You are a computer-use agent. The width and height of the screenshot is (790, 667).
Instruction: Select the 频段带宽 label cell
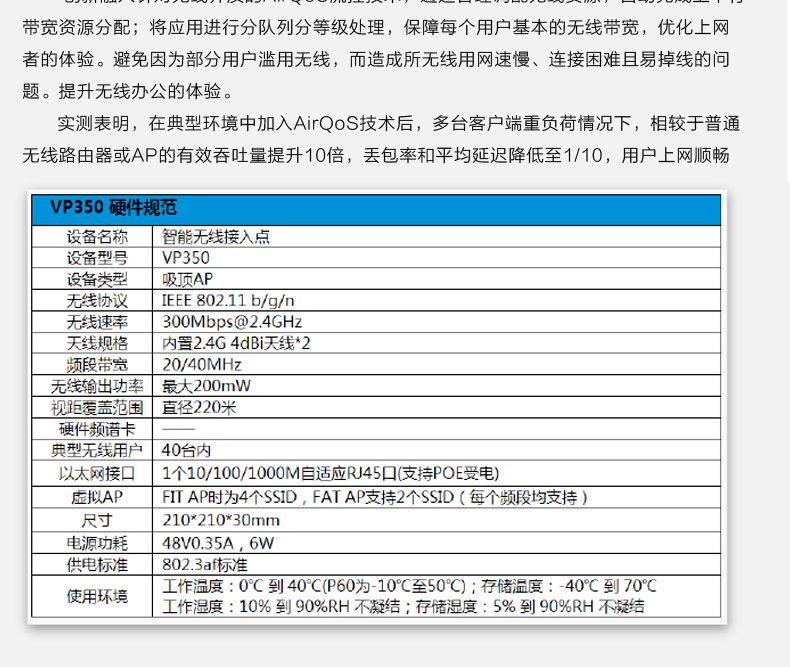tap(92, 364)
